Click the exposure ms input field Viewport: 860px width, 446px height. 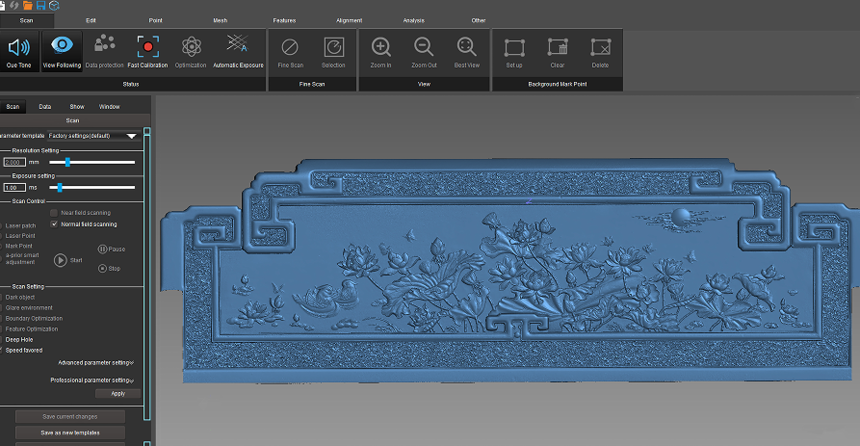[x=14, y=188]
